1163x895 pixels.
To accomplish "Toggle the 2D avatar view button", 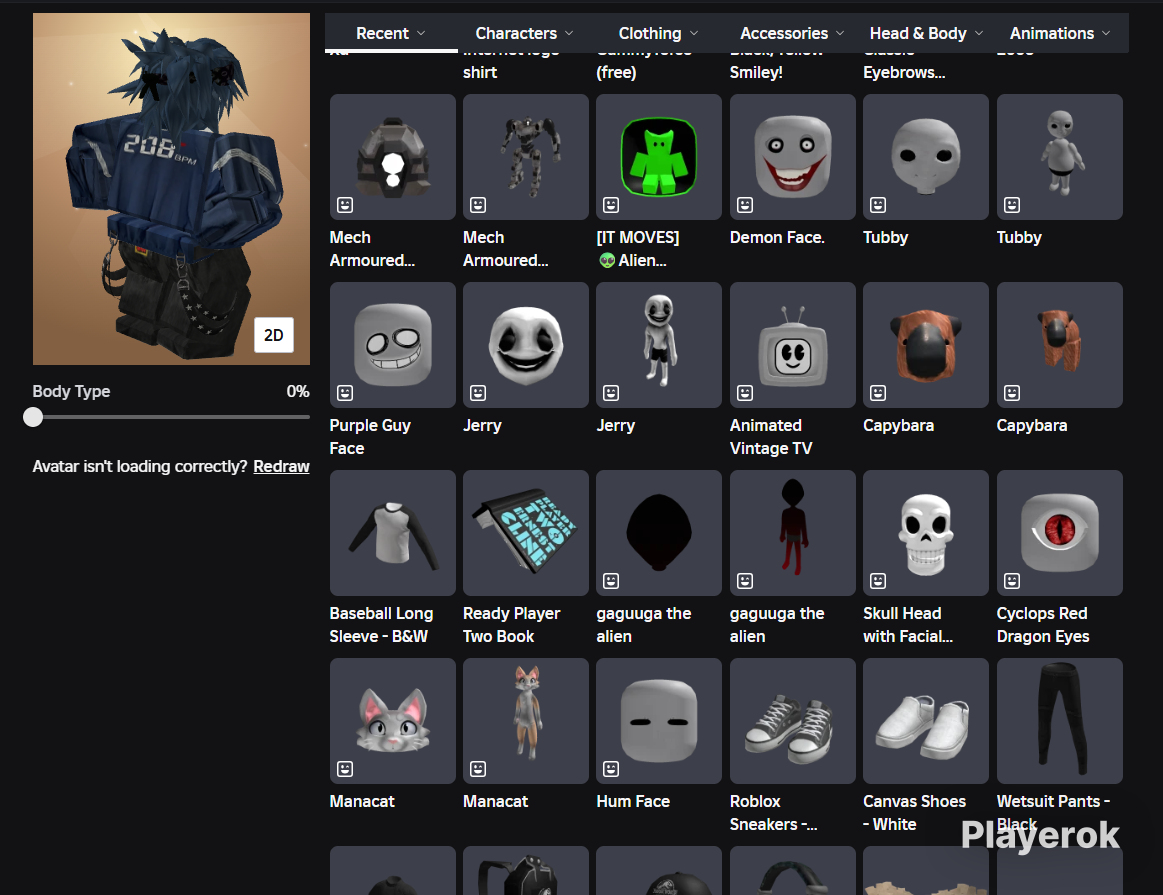I will pyautogui.click(x=274, y=335).
